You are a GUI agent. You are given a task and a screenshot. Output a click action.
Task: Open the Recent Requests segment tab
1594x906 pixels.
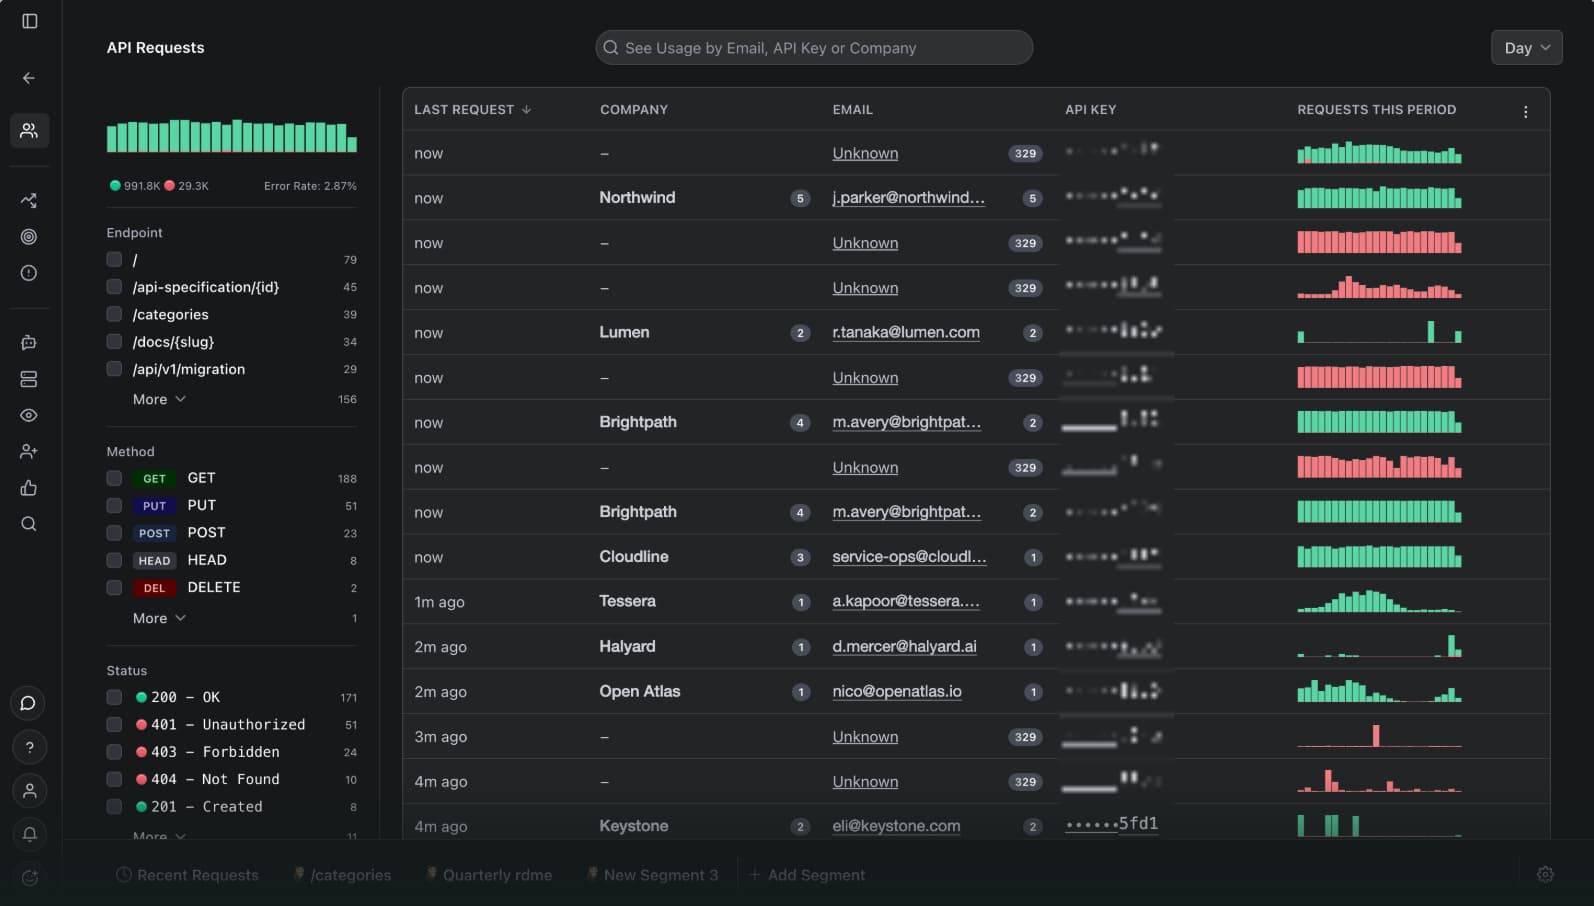[x=187, y=875]
